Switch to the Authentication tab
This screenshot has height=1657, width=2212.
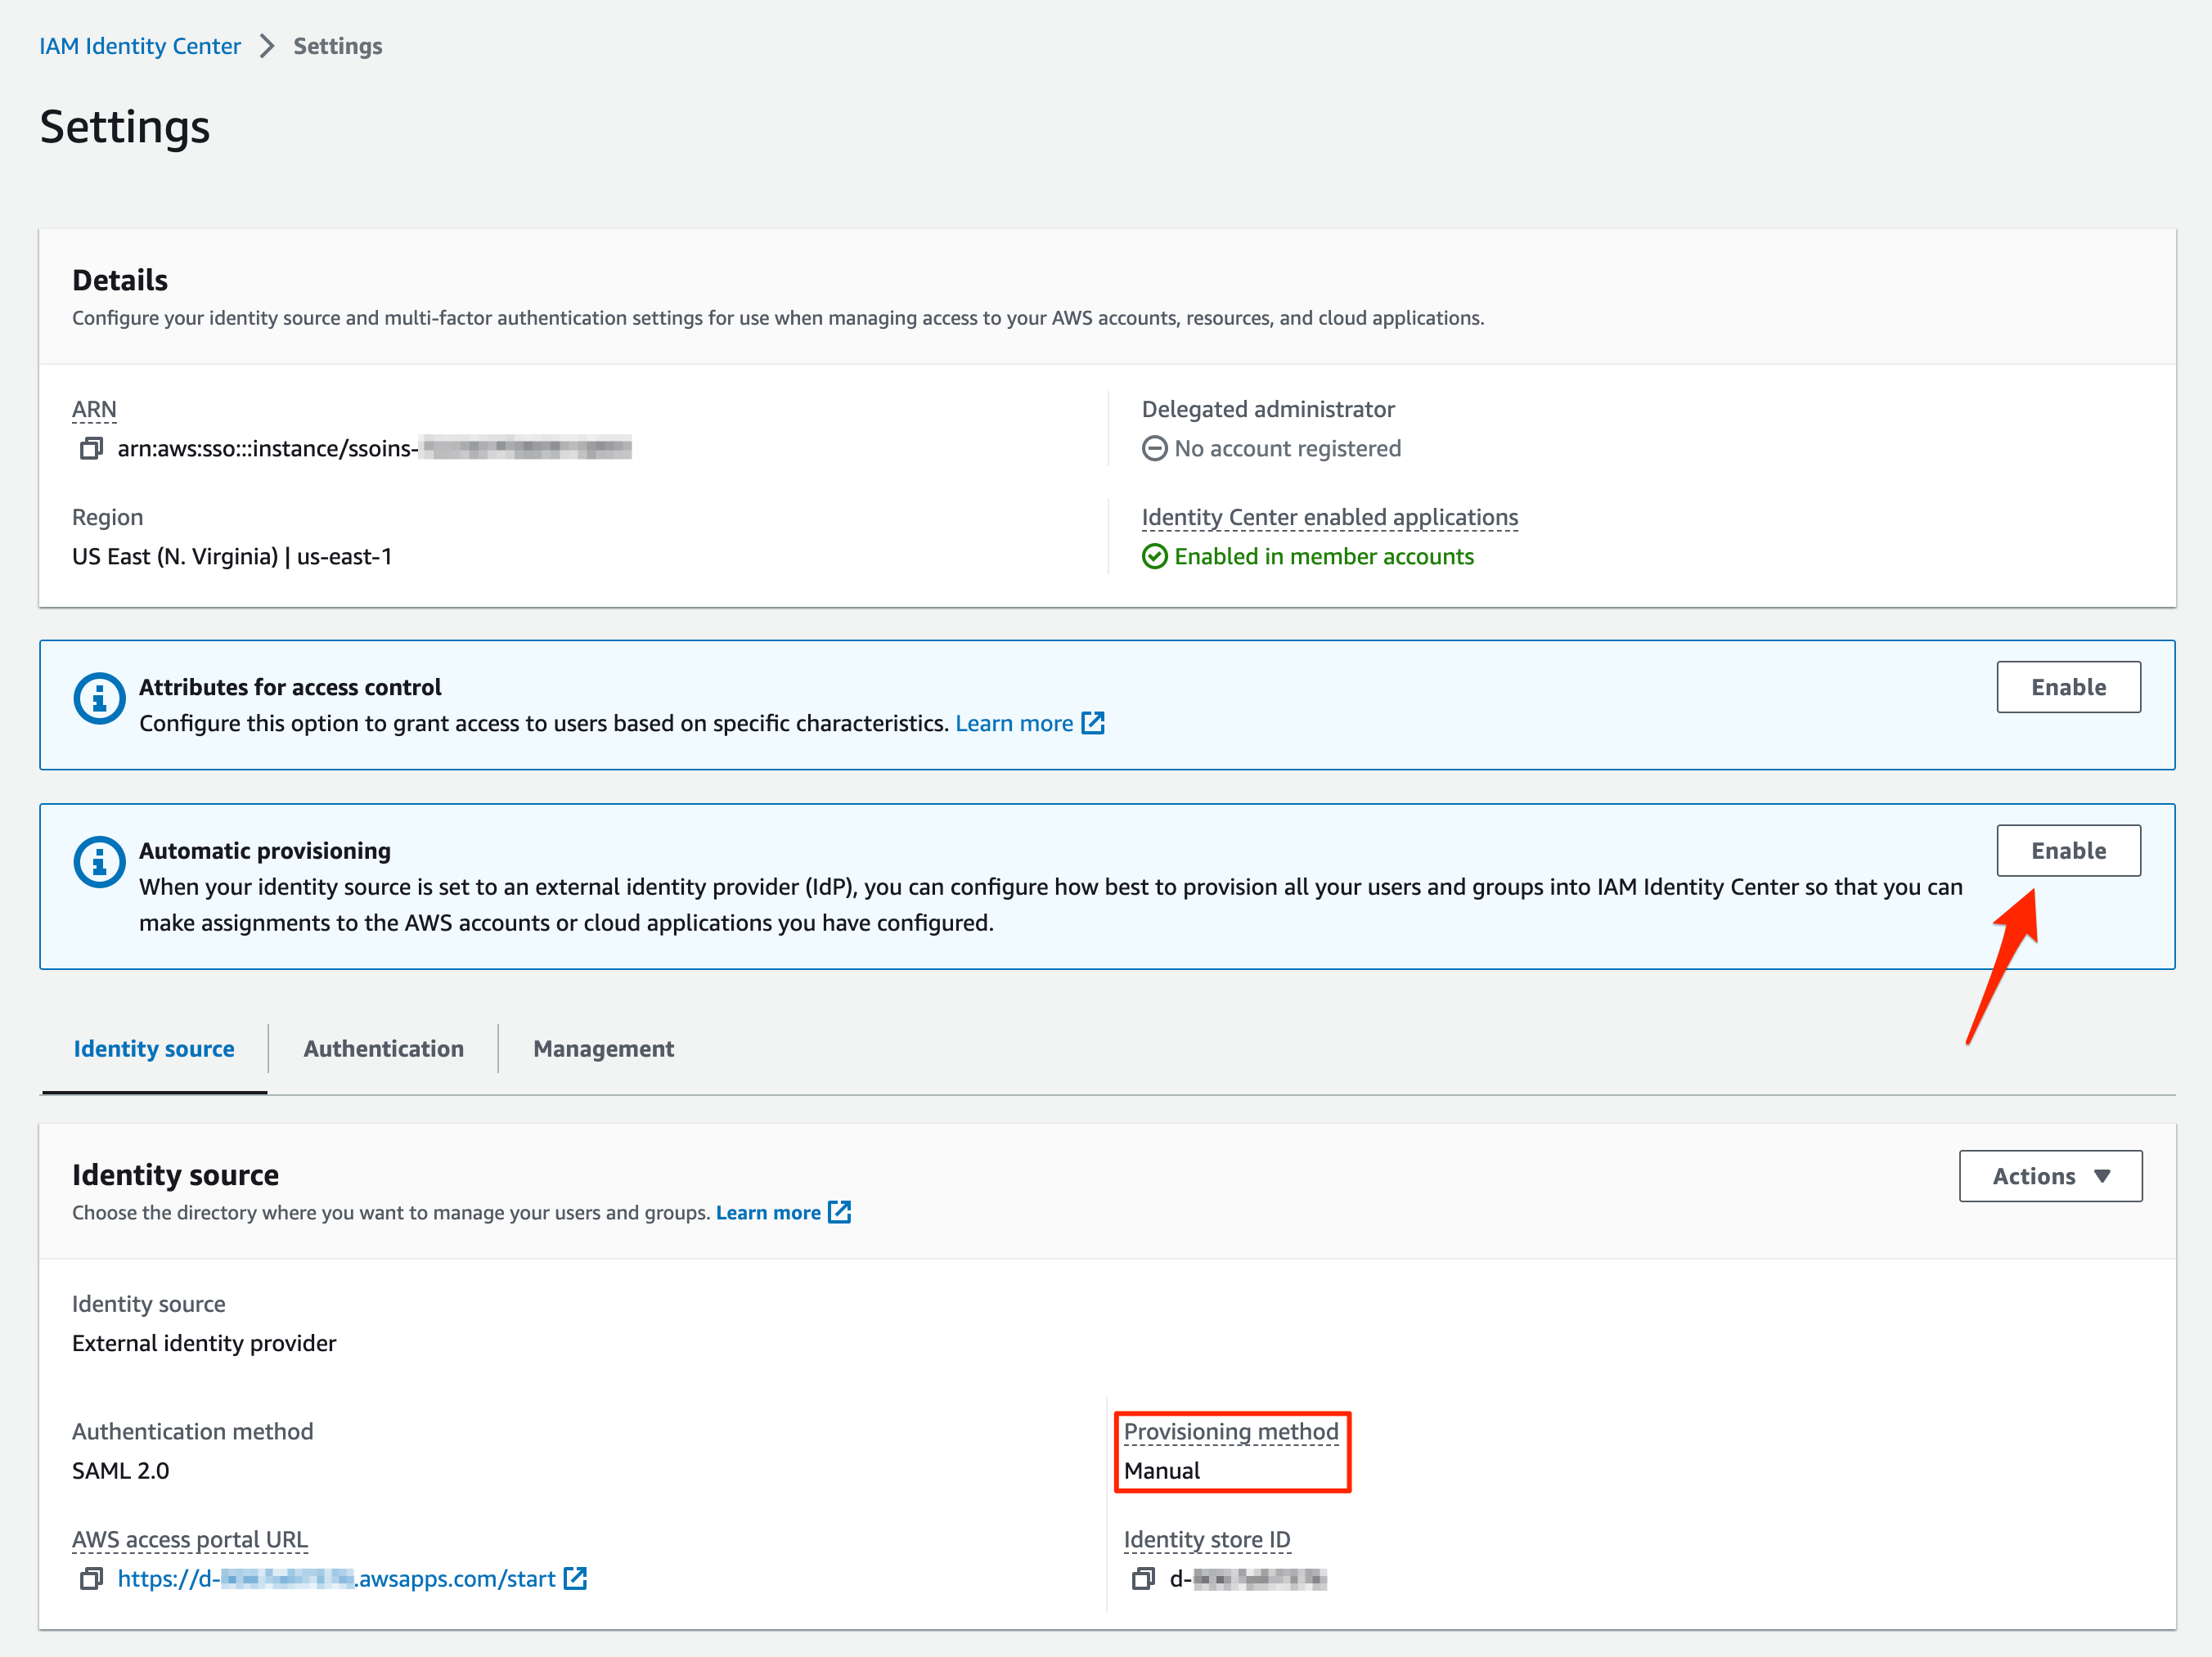pyautogui.click(x=383, y=1049)
